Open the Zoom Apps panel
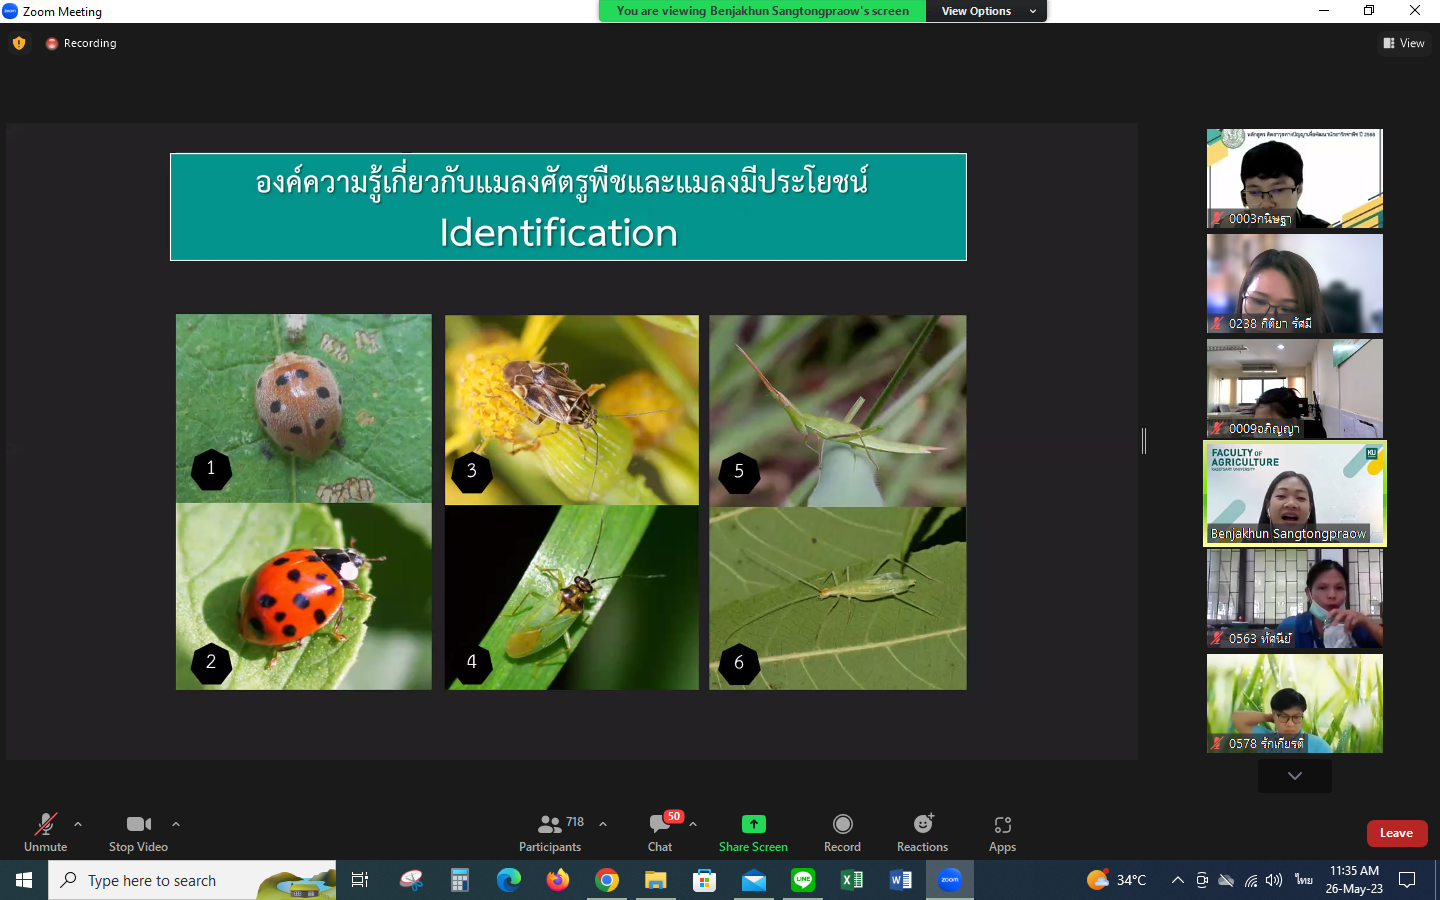 (x=1002, y=832)
